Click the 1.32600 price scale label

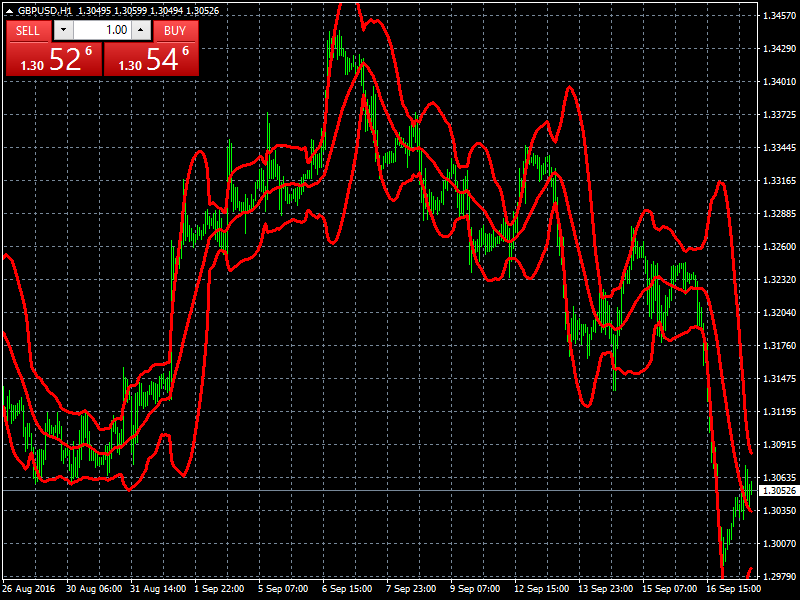[x=779, y=247]
